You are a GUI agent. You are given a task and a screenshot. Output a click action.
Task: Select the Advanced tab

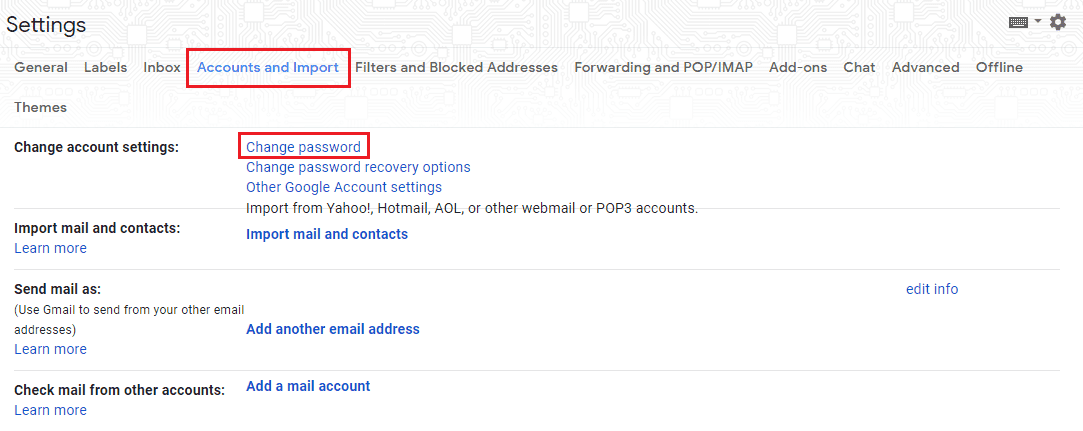pyautogui.click(x=925, y=68)
